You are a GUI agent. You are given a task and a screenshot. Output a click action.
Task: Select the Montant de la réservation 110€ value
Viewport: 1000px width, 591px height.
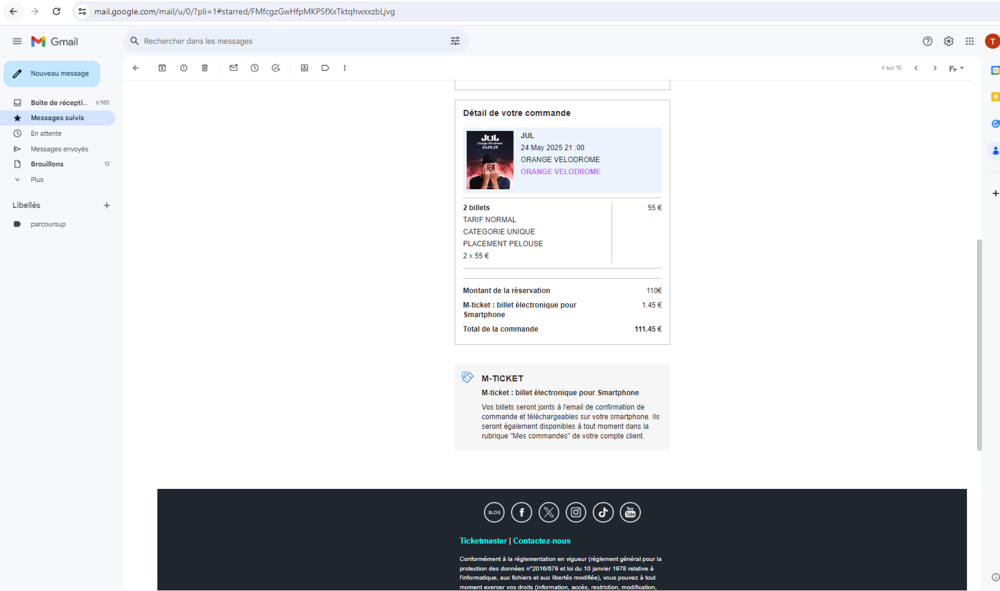(654, 290)
